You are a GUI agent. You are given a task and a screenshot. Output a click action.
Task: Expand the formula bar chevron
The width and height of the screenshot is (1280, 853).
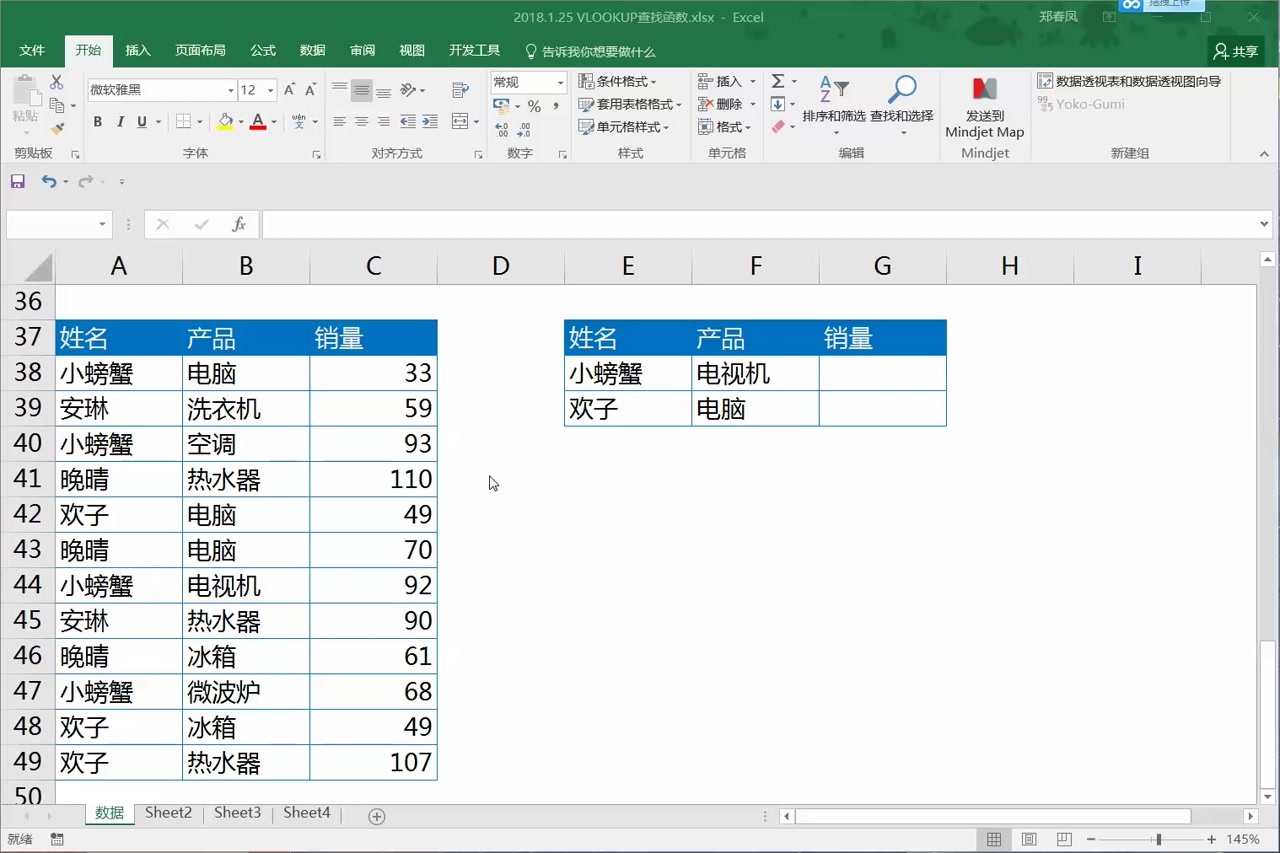(x=1266, y=225)
